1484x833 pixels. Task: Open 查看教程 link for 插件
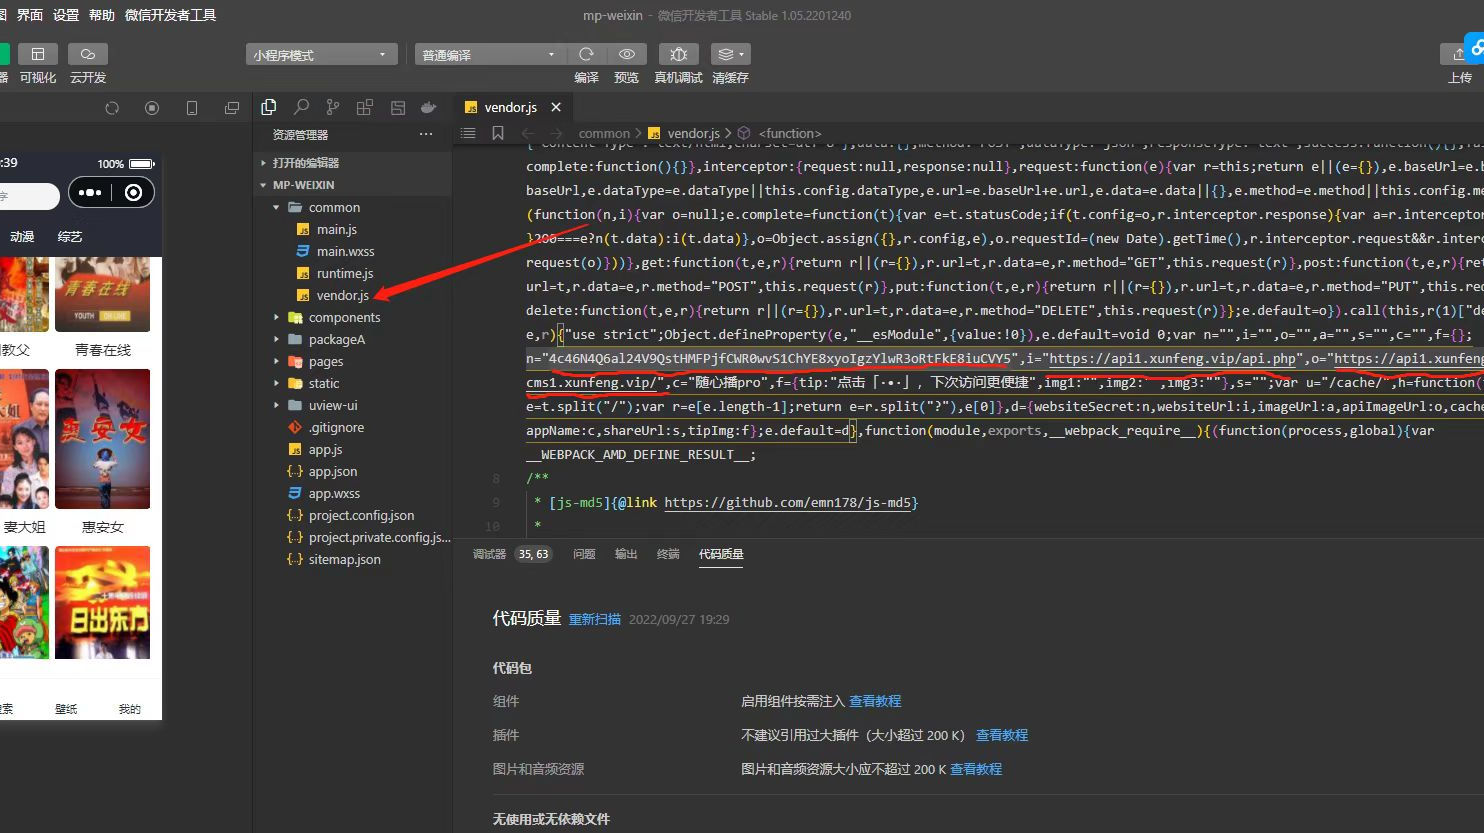coord(1002,735)
